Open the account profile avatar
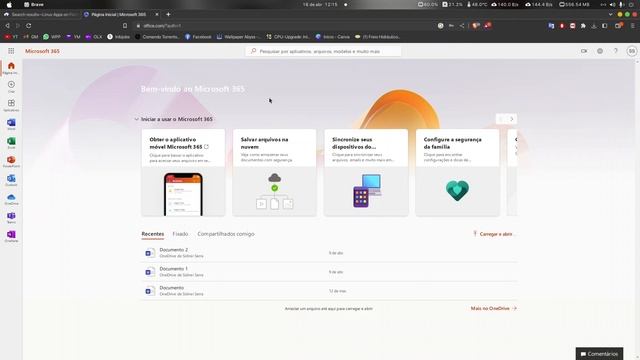 pos(631,51)
